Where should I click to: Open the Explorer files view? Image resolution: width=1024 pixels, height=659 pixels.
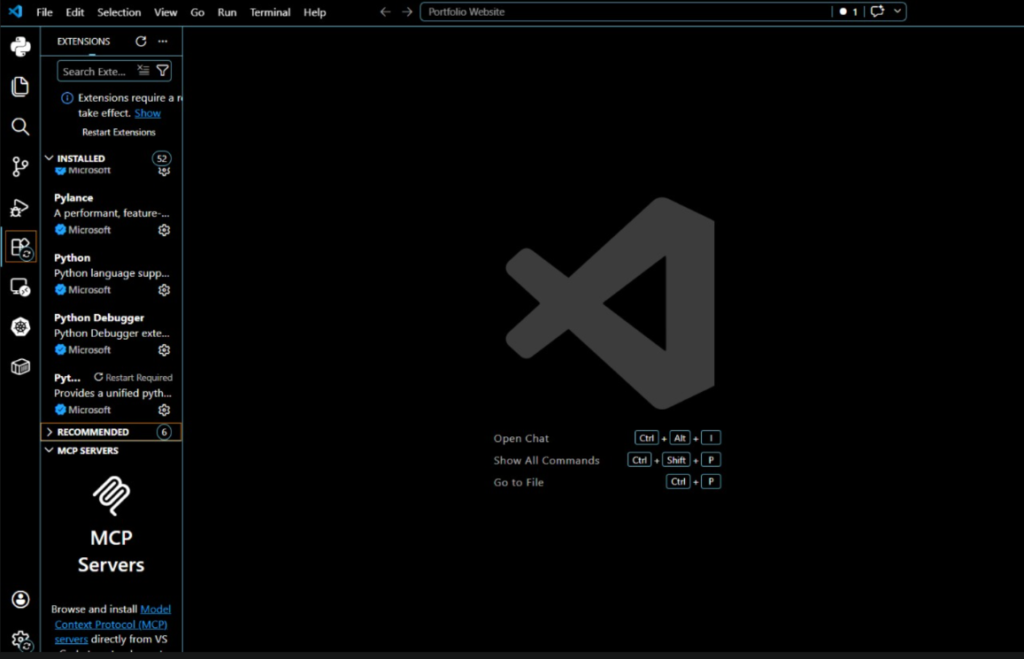(x=20, y=86)
